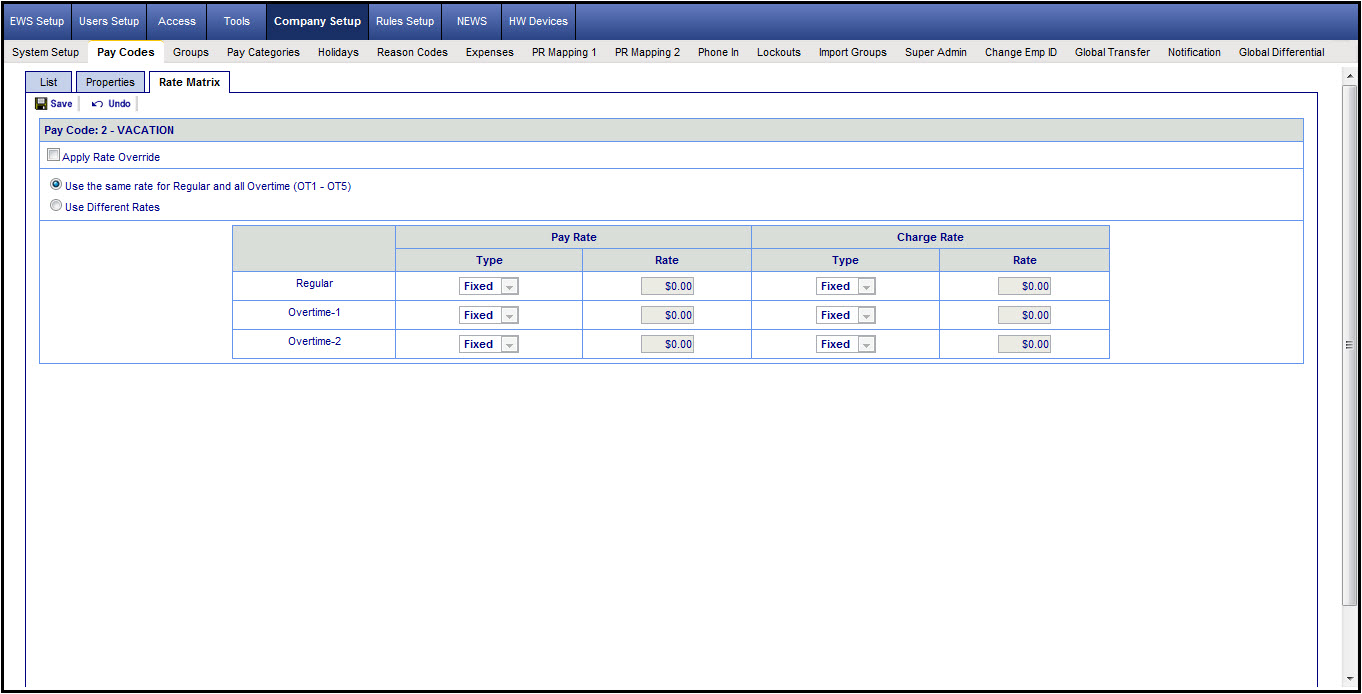Open Regular Pay Rate Type dropdown
This screenshot has height=694, width=1362.
point(509,286)
